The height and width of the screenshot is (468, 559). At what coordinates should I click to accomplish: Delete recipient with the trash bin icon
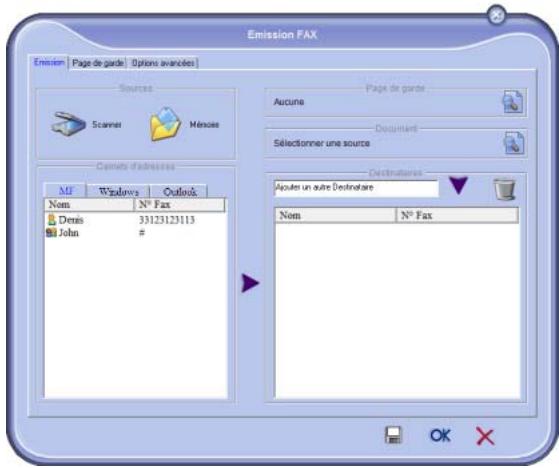504,189
